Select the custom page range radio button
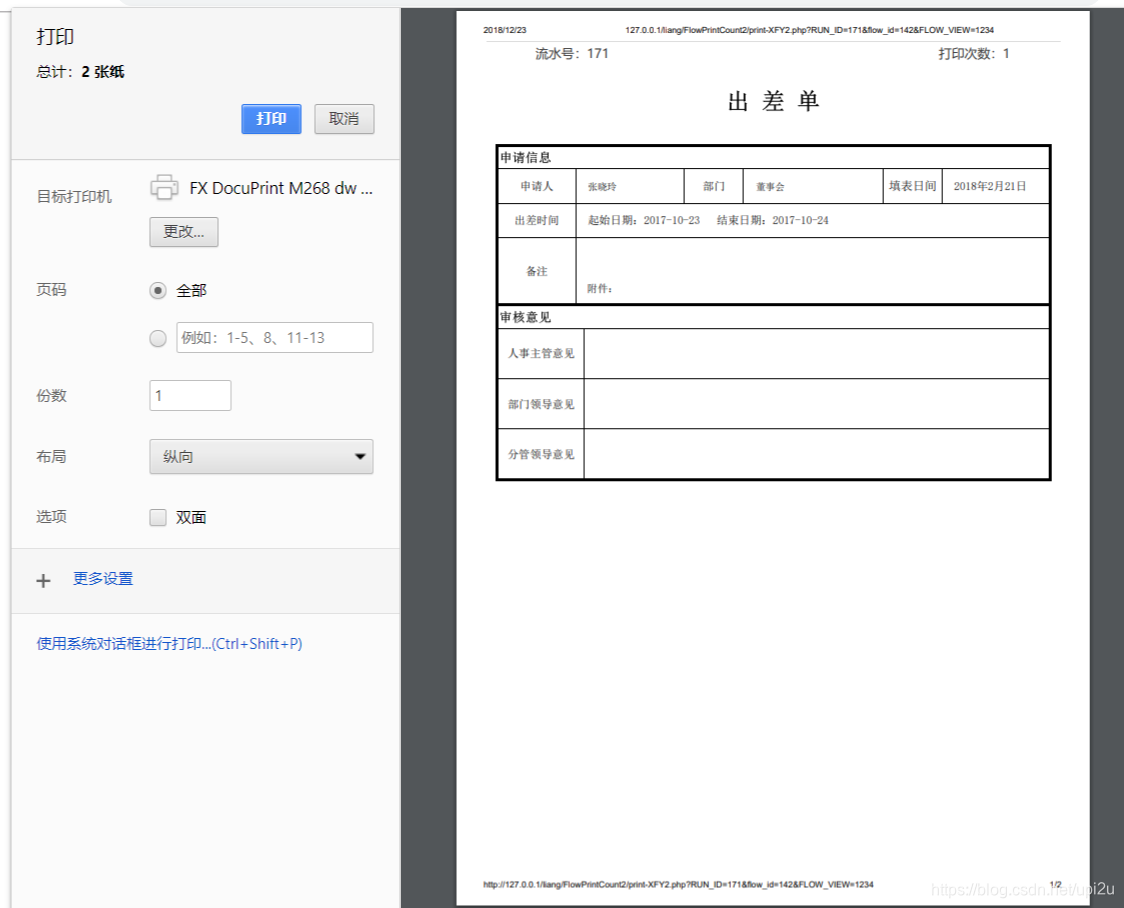 click(157, 338)
